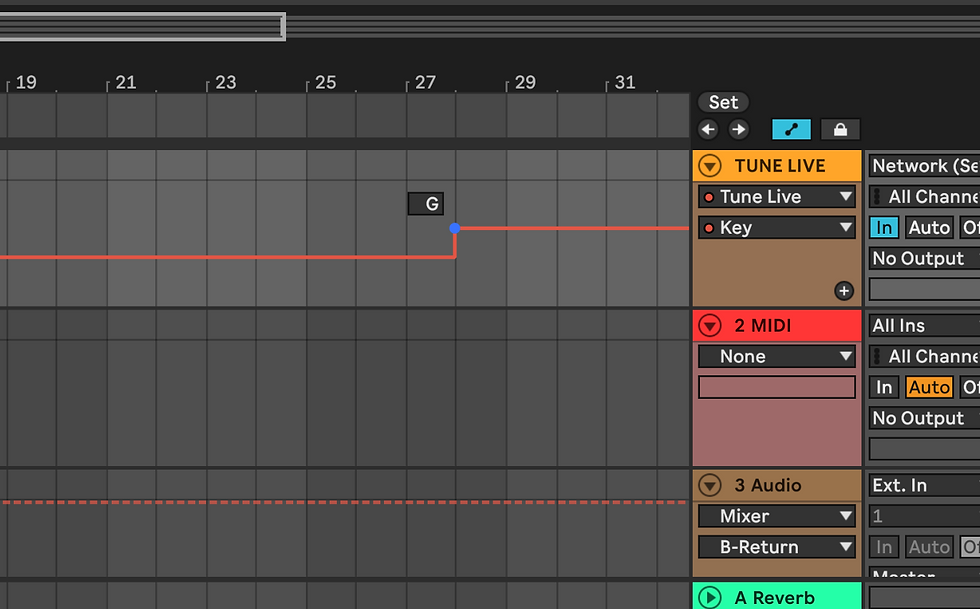
Task: Add automation lane with plus icon
Action: coord(844,291)
